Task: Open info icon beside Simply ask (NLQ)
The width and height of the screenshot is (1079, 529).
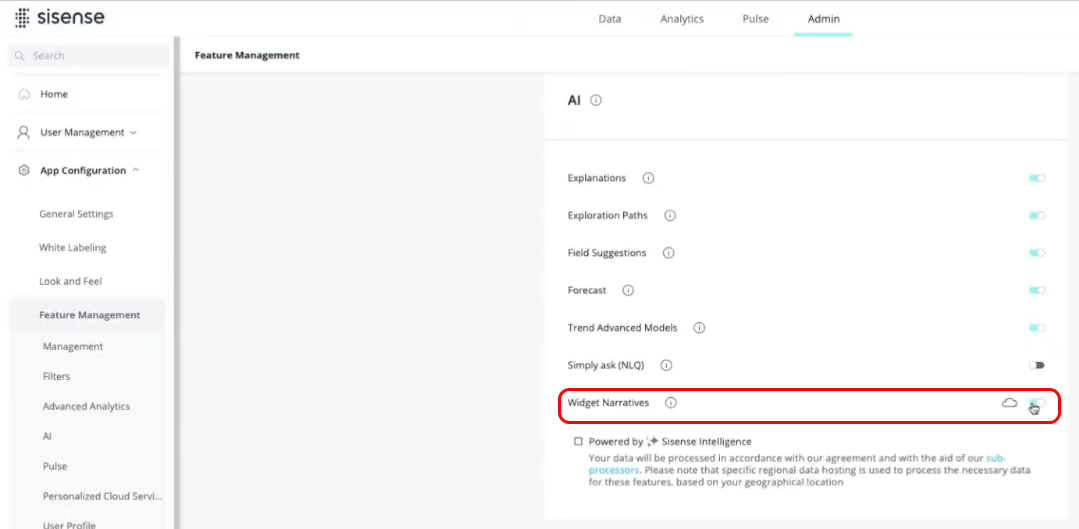Action: coord(666,365)
